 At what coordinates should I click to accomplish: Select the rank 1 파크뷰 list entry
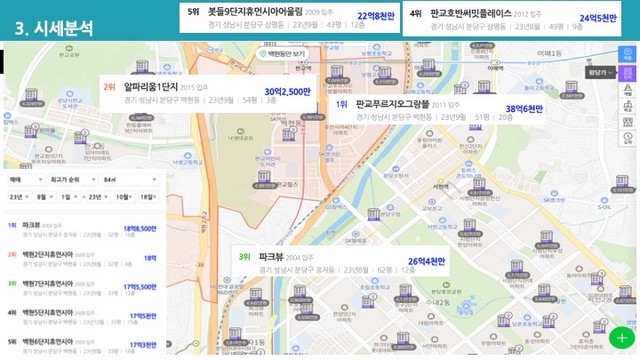[82, 230]
